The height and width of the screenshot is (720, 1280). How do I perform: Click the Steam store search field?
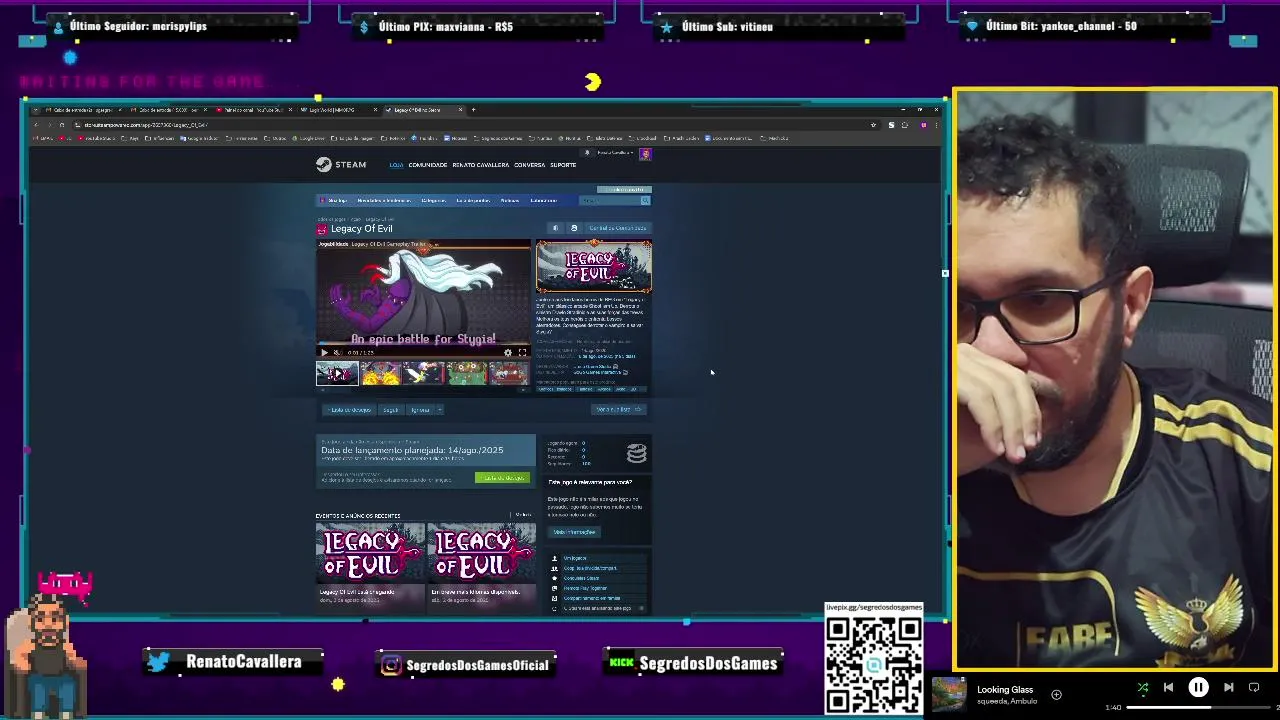(x=610, y=200)
